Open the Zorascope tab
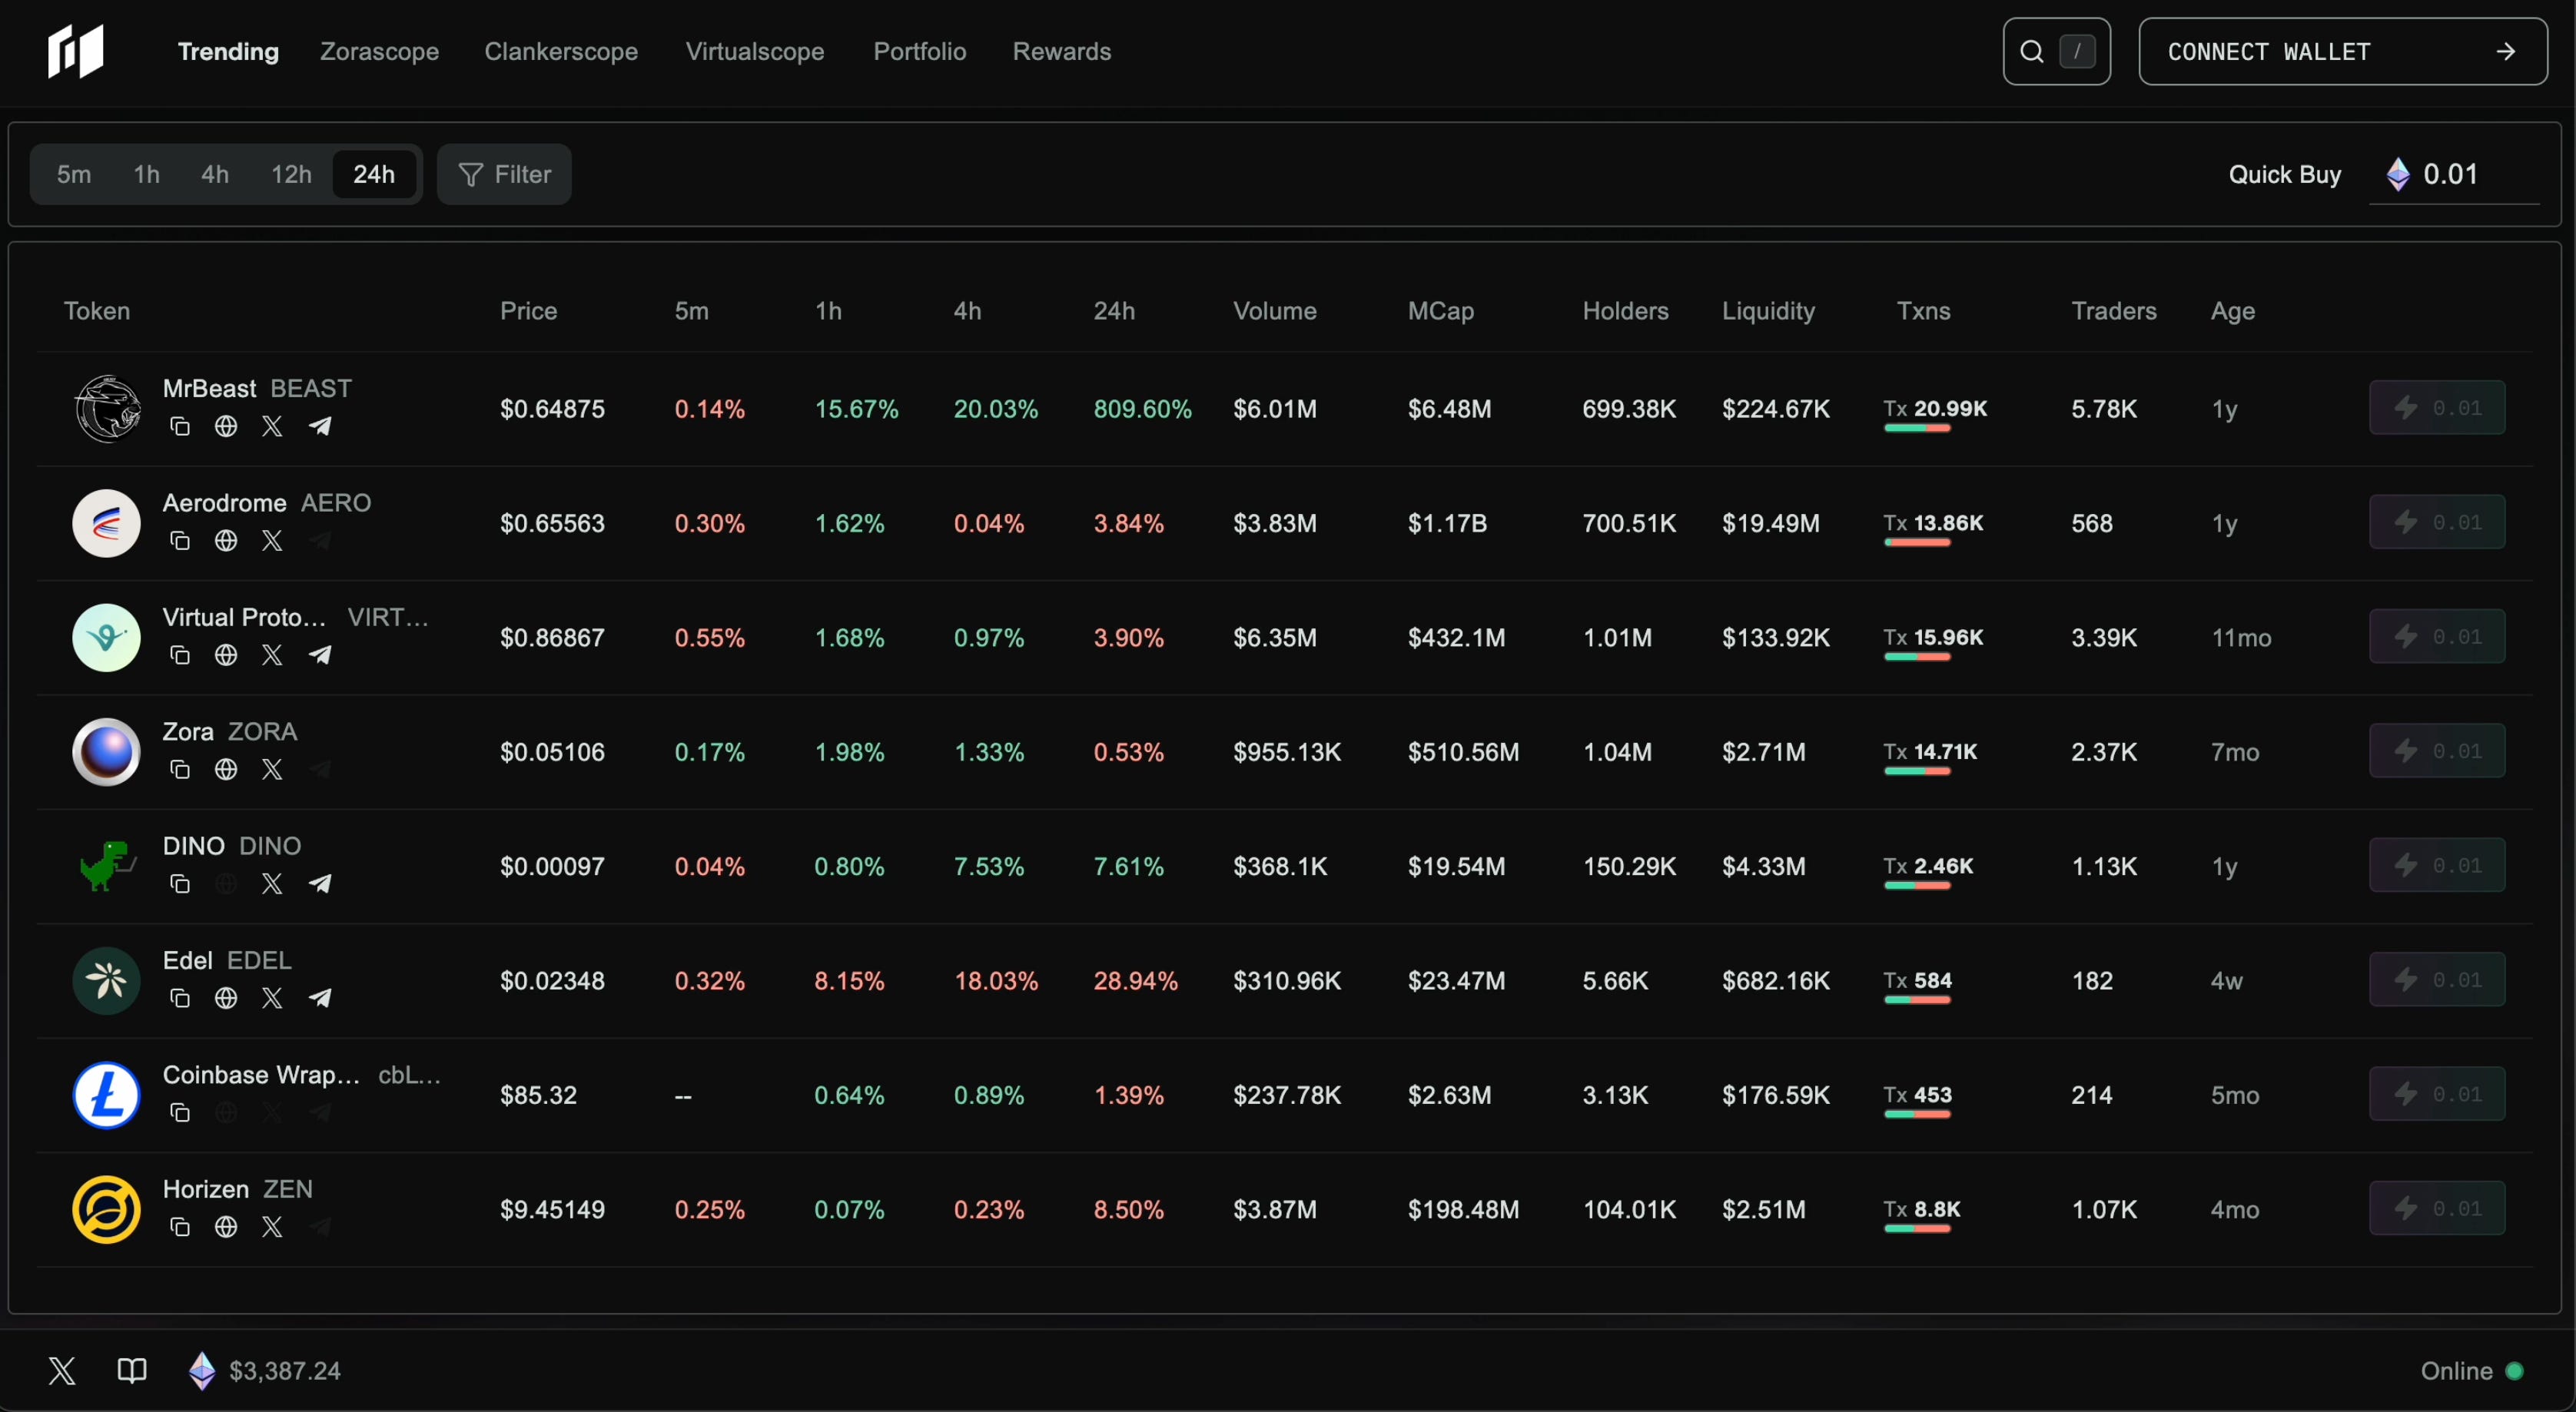This screenshot has height=1412, width=2576. (379, 52)
